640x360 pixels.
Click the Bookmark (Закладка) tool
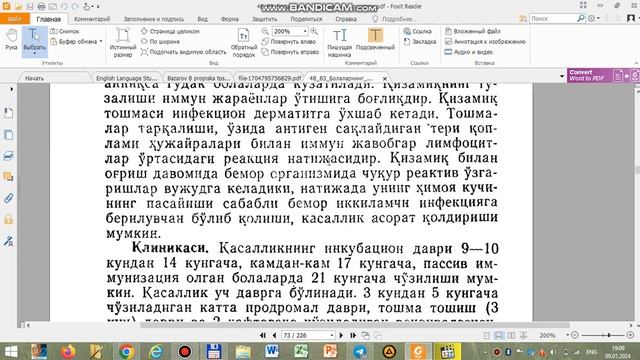(420, 41)
